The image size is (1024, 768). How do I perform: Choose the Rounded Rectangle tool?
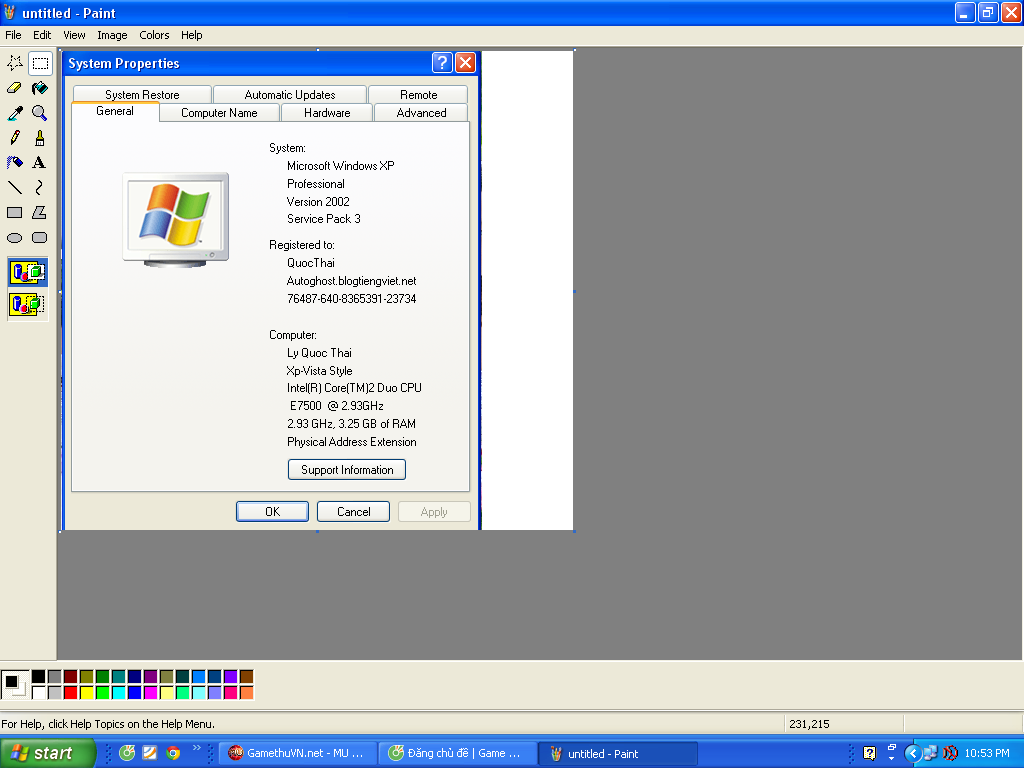pyautogui.click(x=40, y=238)
